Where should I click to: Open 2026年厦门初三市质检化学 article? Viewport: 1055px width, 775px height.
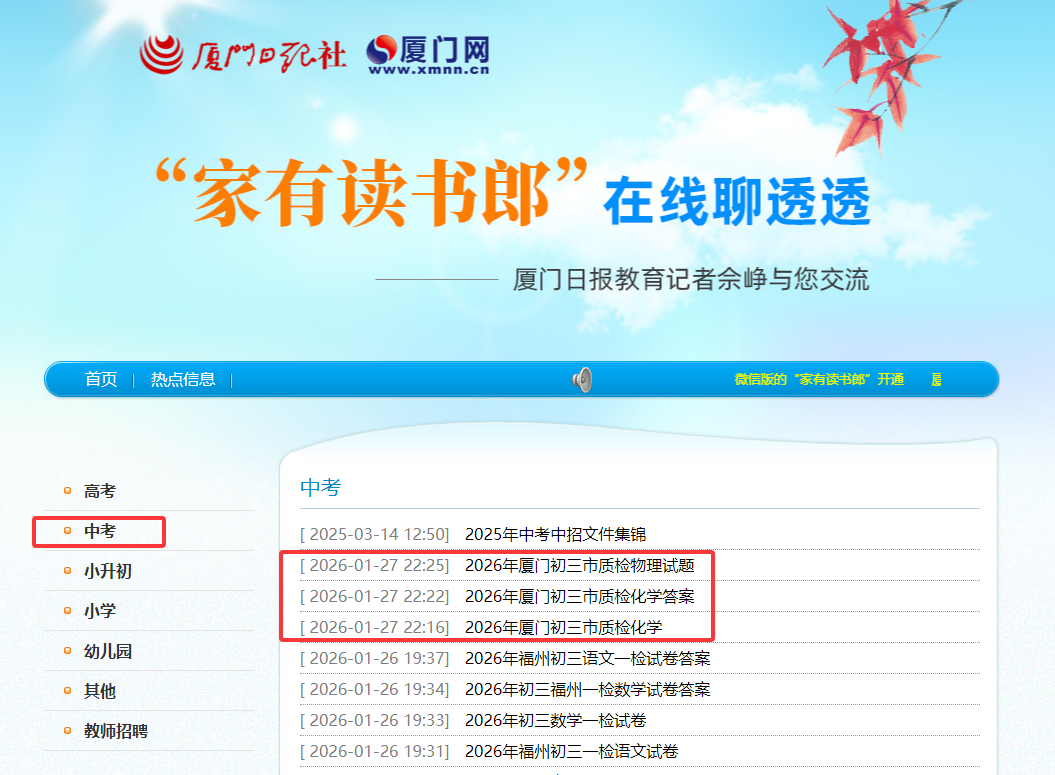564,627
